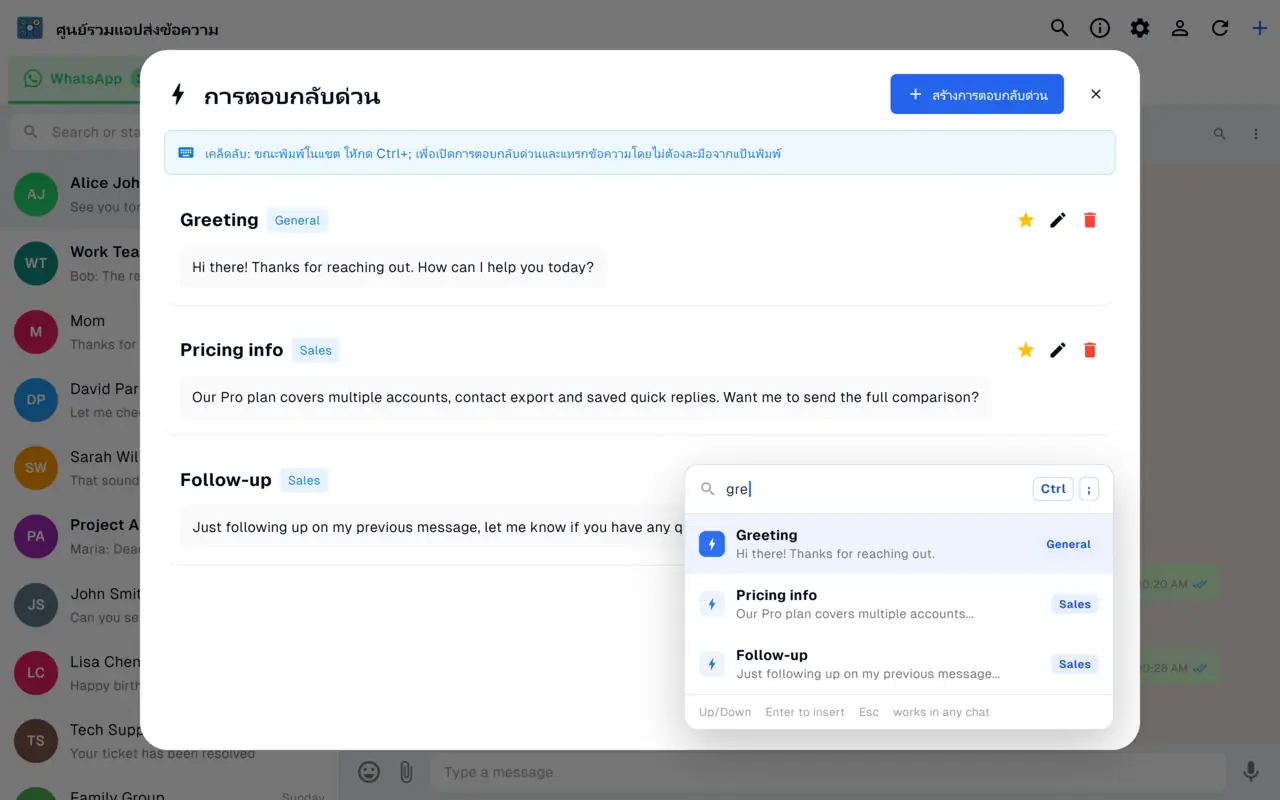The width and height of the screenshot is (1280, 800).
Task: Choose Follow-up from the quick insert list
Action: (899, 664)
